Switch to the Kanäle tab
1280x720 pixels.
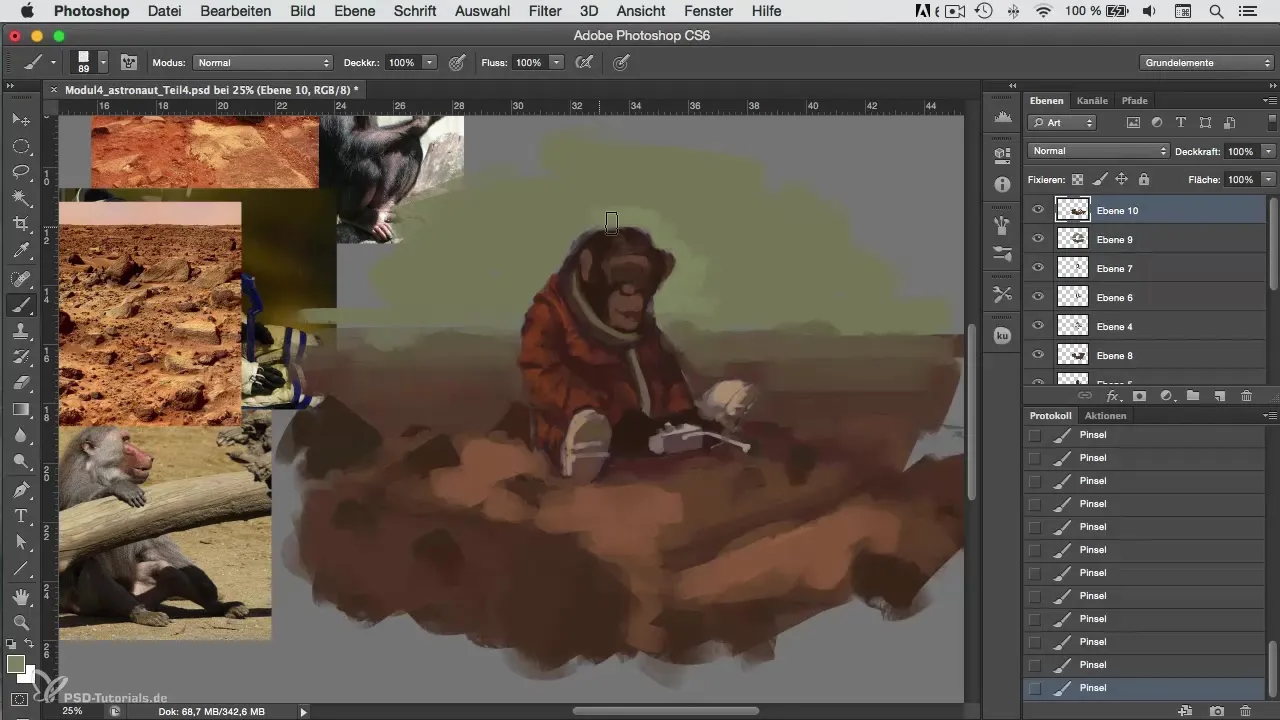pos(1091,101)
